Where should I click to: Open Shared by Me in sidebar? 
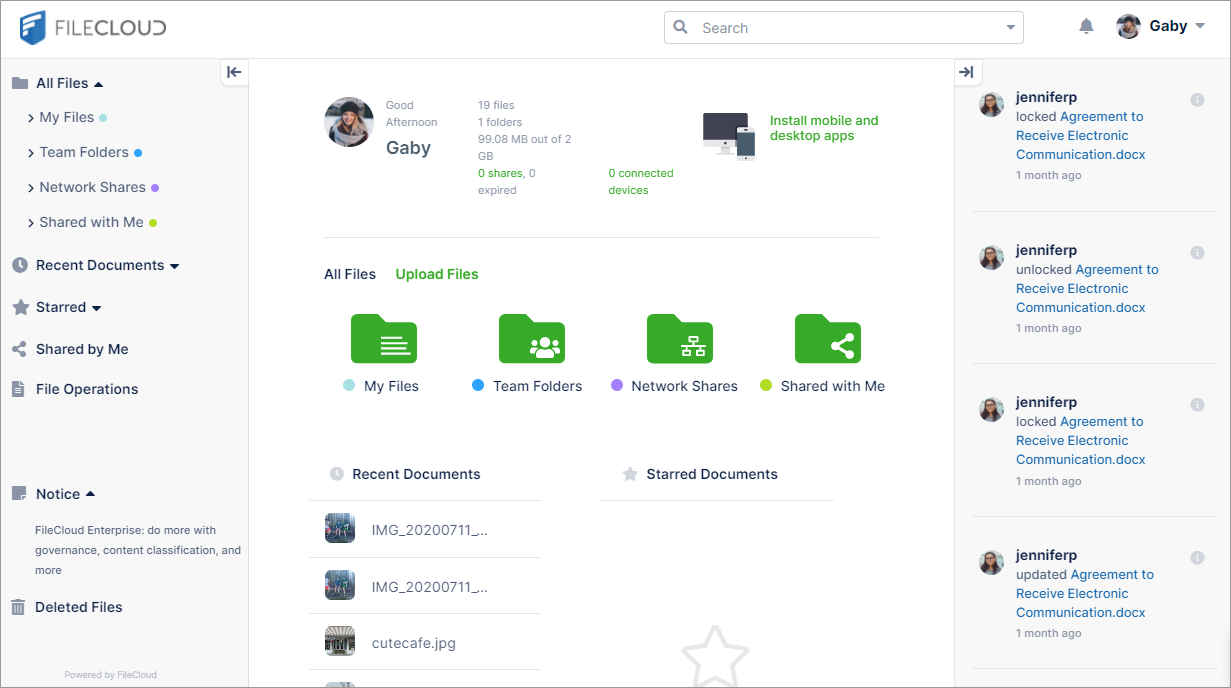(81, 349)
